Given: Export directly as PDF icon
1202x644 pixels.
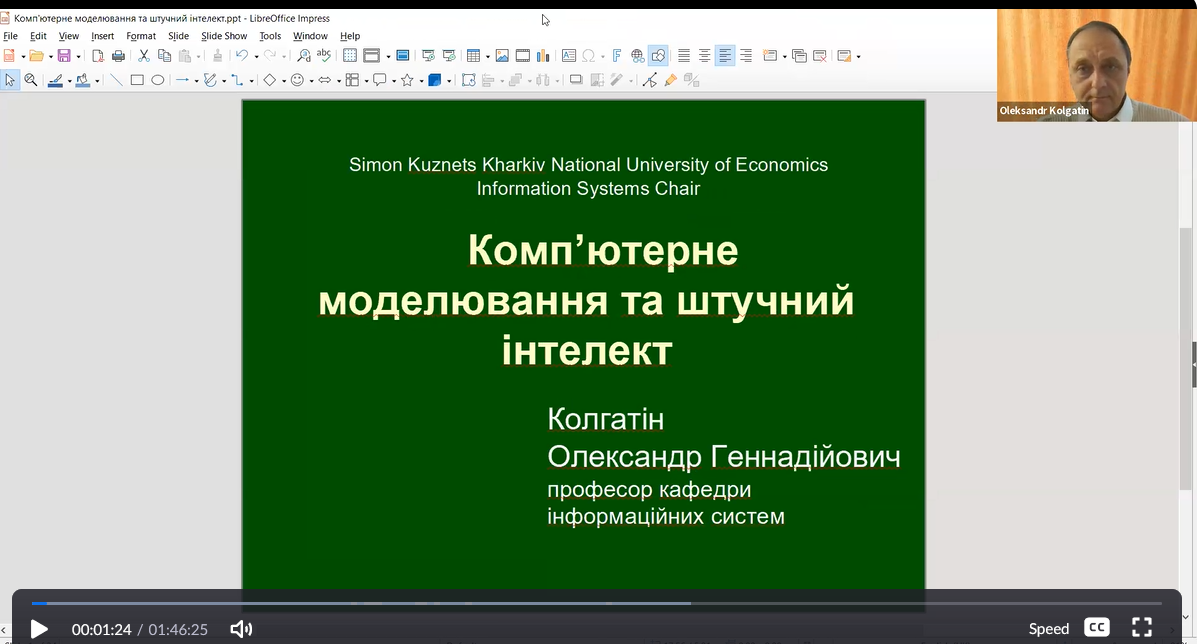Looking at the screenshot, I should click(x=98, y=56).
